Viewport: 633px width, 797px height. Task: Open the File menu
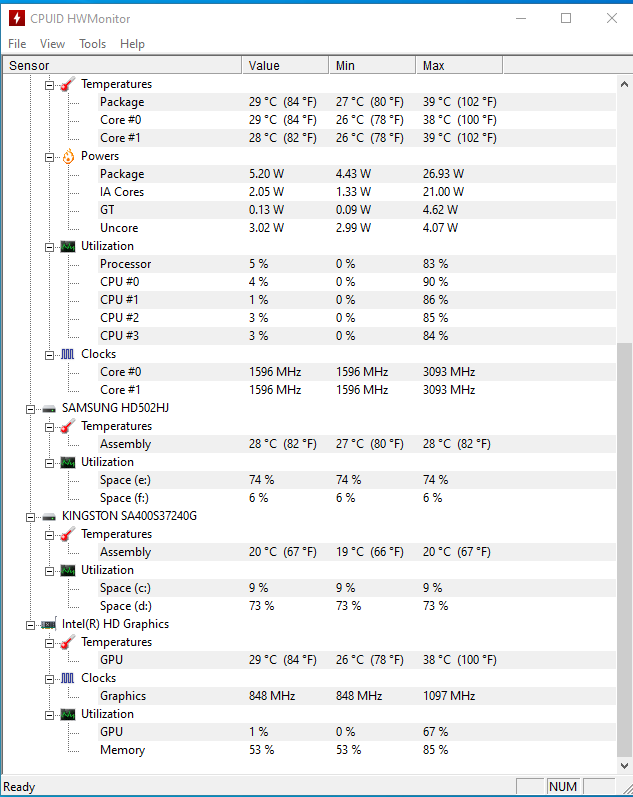click(17, 44)
